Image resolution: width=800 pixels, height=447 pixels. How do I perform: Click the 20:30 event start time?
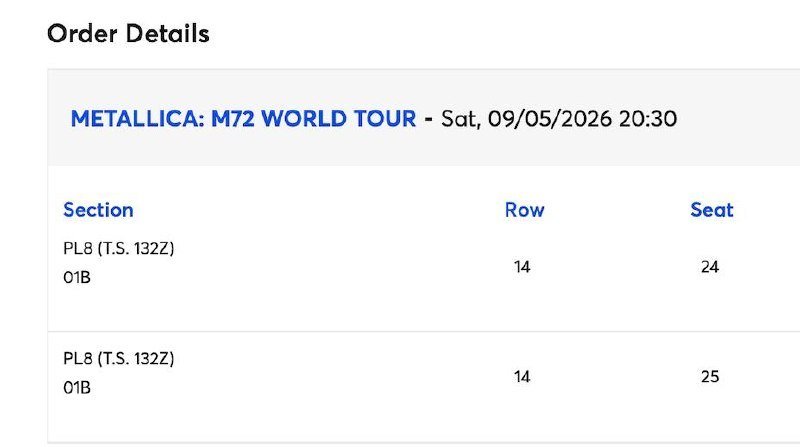click(x=648, y=119)
